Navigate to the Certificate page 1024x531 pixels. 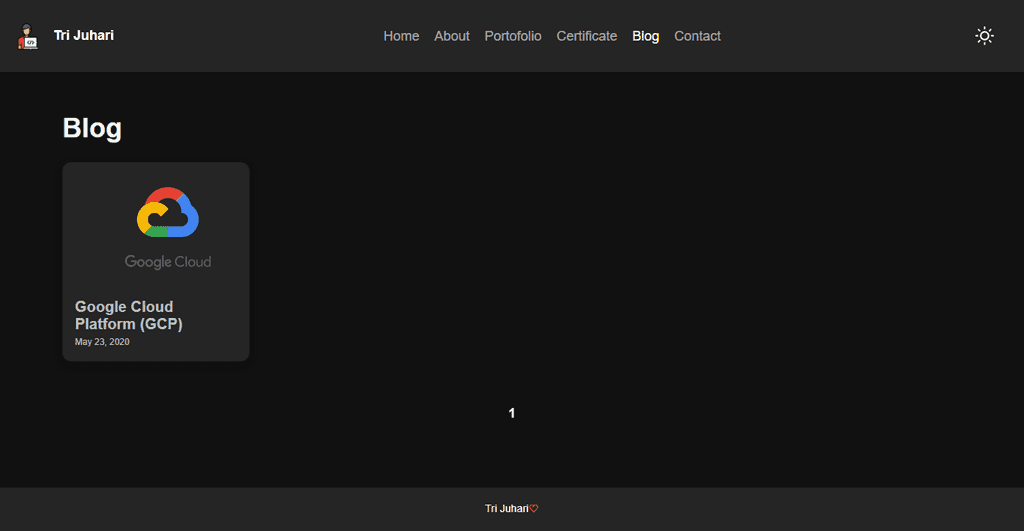[586, 36]
